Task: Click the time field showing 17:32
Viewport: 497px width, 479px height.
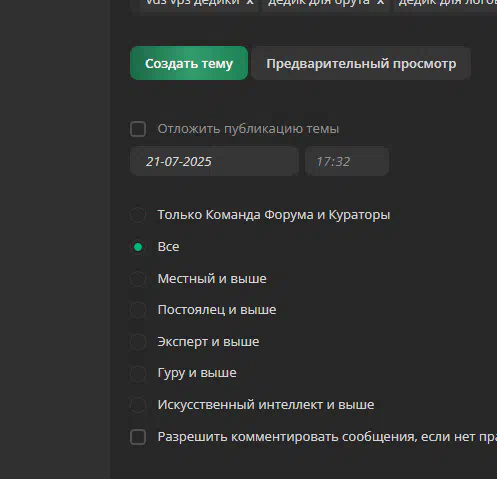Action: click(x=347, y=161)
